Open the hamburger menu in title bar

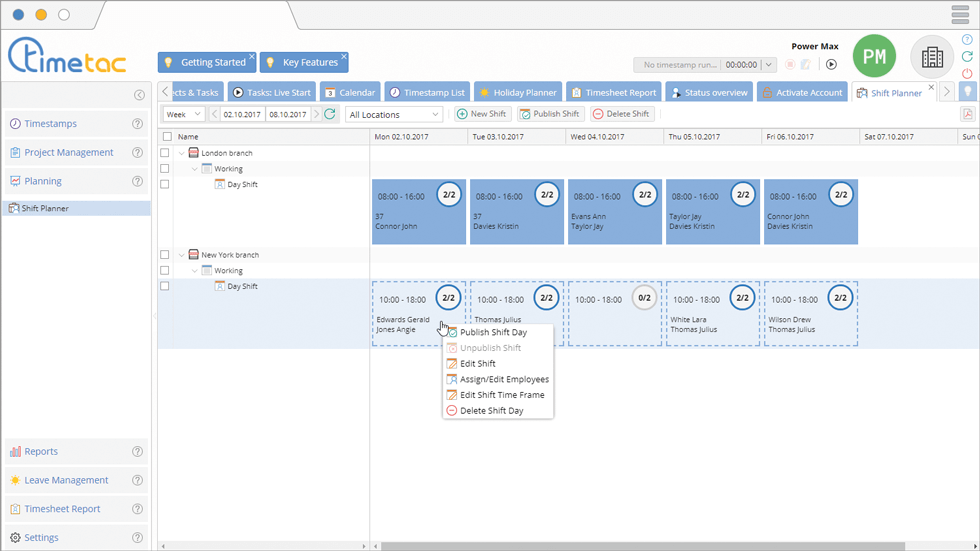(x=960, y=14)
